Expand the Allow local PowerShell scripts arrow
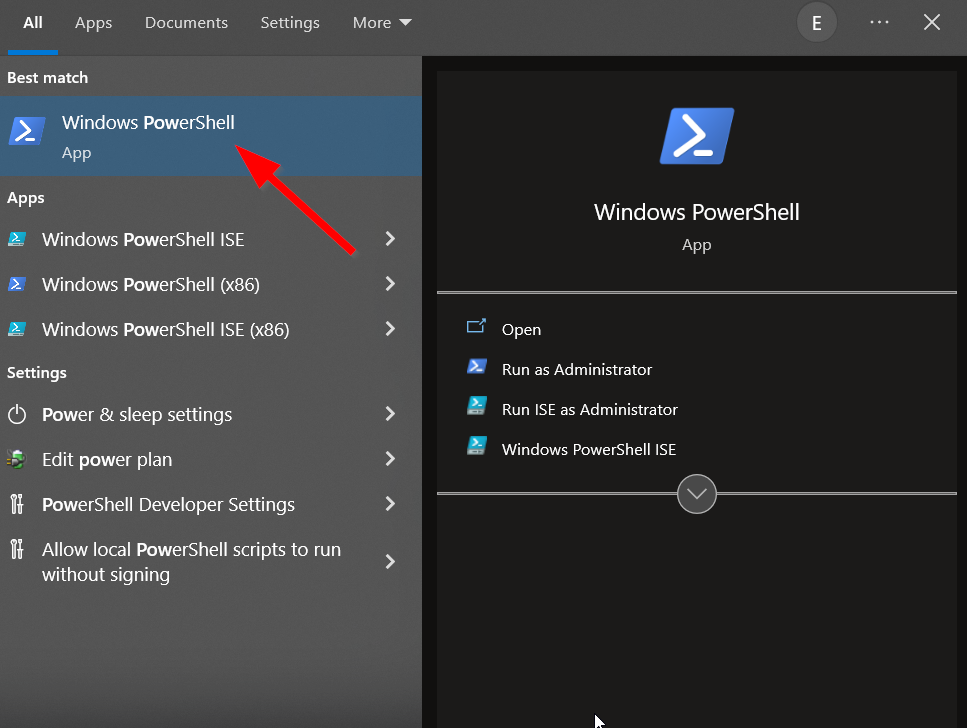The image size is (967, 728). [390, 562]
